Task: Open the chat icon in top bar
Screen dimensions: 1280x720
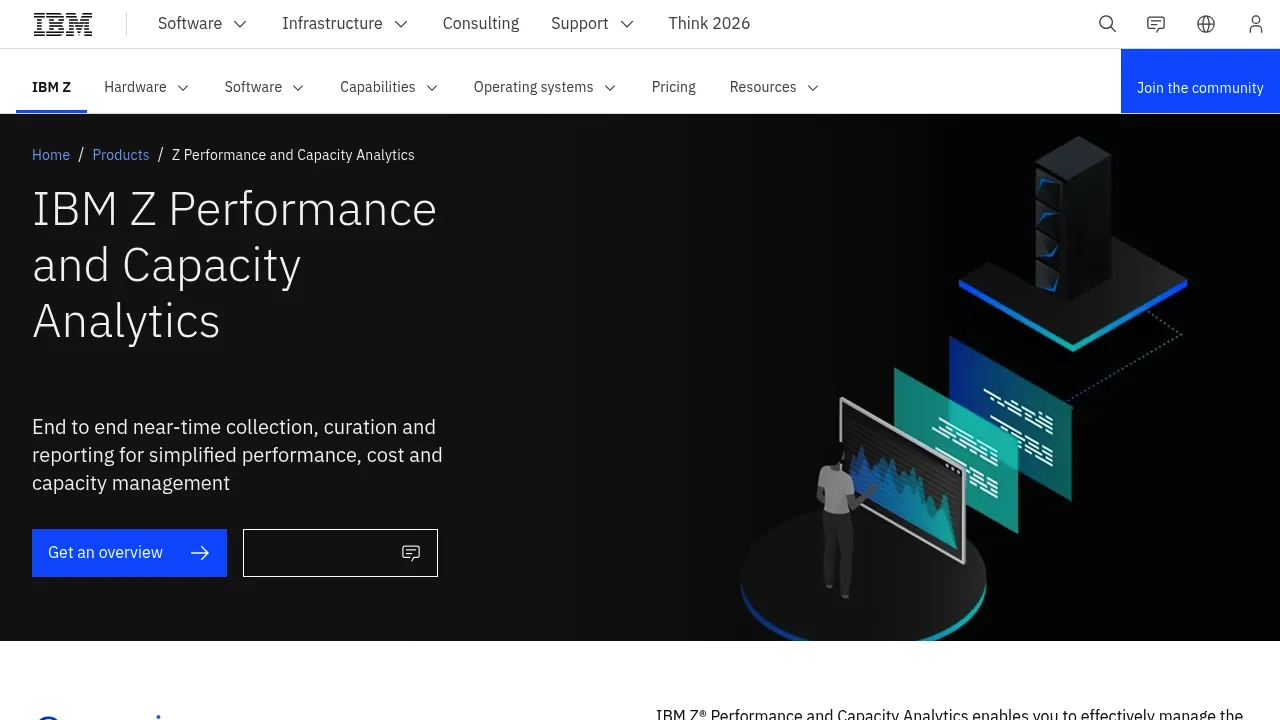Action: pyautogui.click(x=1156, y=24)
